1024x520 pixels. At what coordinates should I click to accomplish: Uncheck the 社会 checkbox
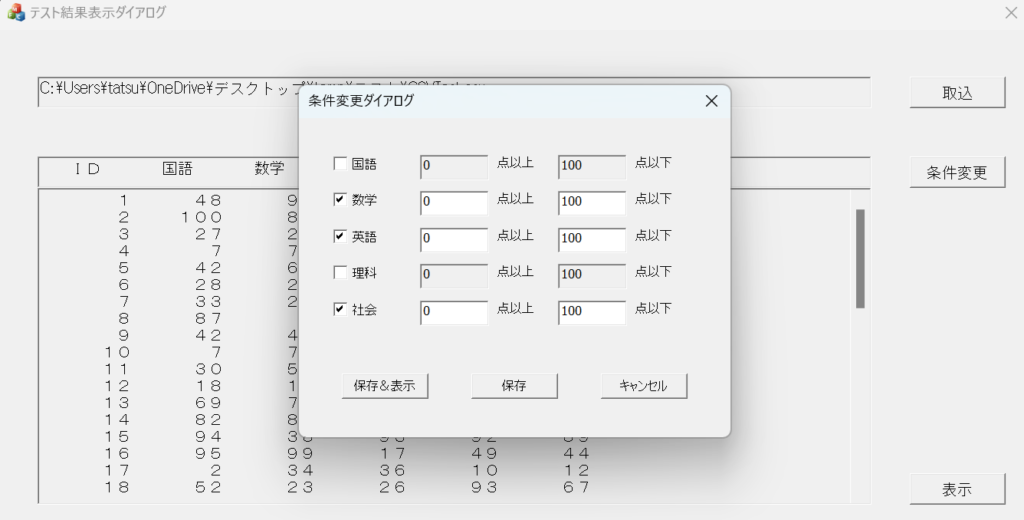340,310
